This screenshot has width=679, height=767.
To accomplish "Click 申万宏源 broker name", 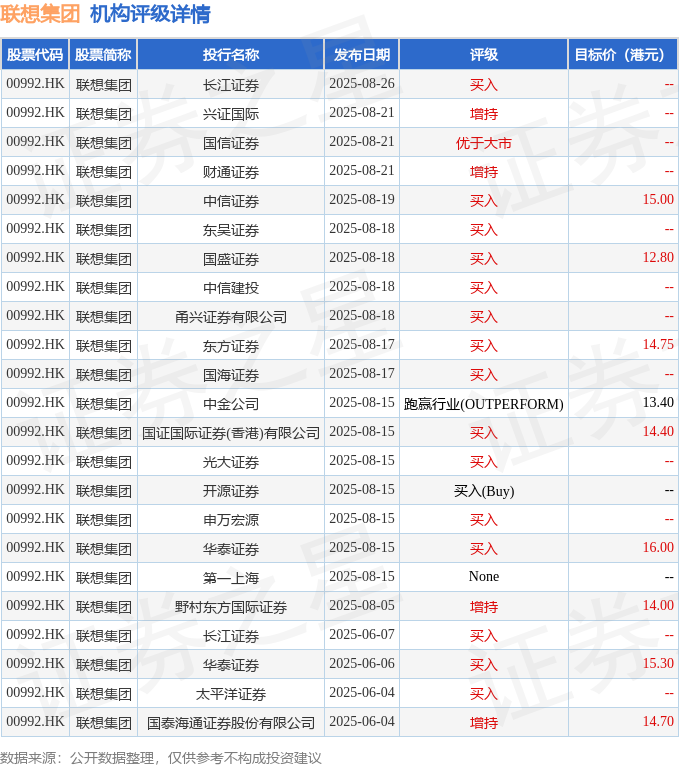I will pos(231,520).
